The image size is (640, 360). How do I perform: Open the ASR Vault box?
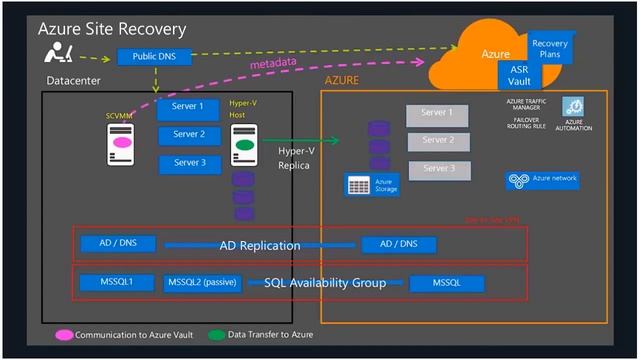[x=519, y=76]
